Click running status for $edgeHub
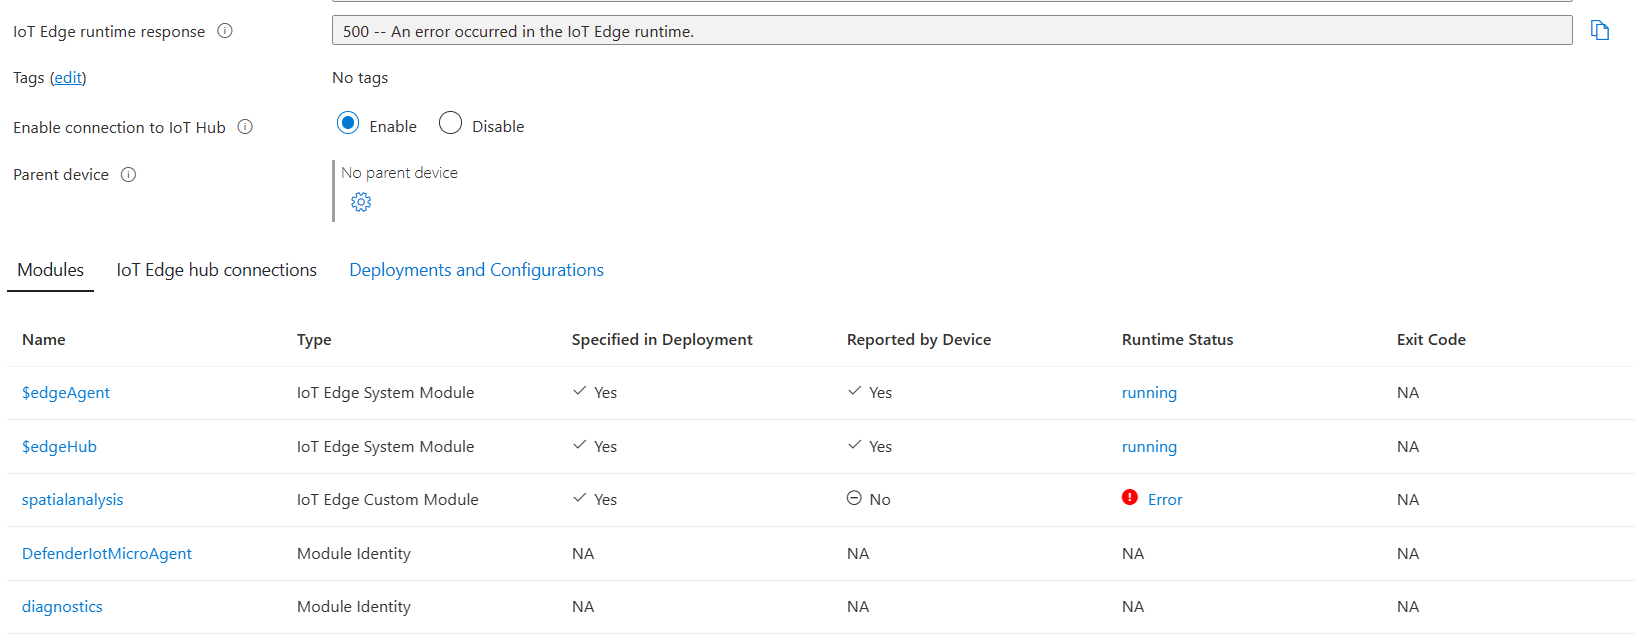Image resolution: width=1635 pixels, height=641 pixels. [1149, 447]
